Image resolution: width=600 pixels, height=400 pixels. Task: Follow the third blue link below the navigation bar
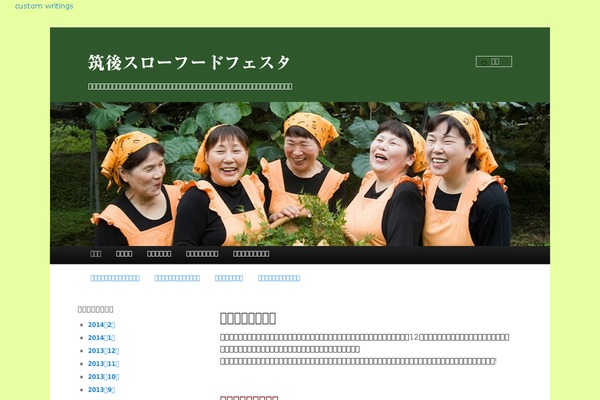point(229,278)
